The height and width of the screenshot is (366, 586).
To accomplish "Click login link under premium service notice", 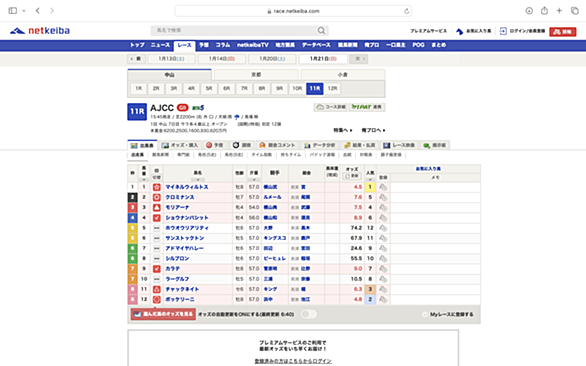I will [293, 361].
